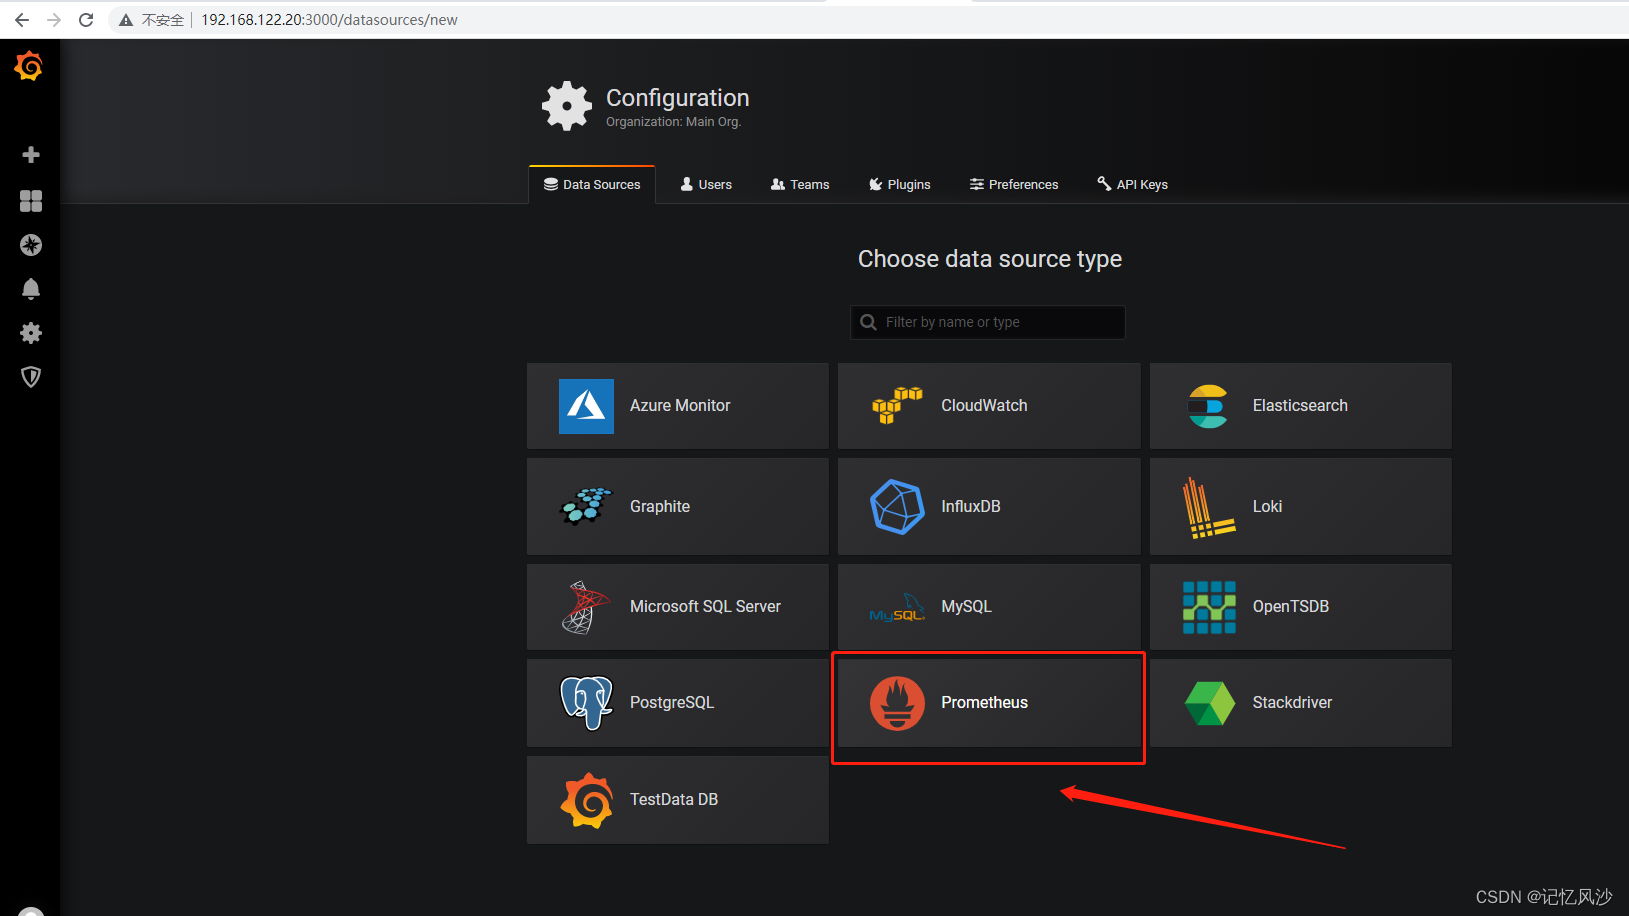Click the browser forward arrow
This screenshot has height=916, width=1629.
[x=54, y=20]
